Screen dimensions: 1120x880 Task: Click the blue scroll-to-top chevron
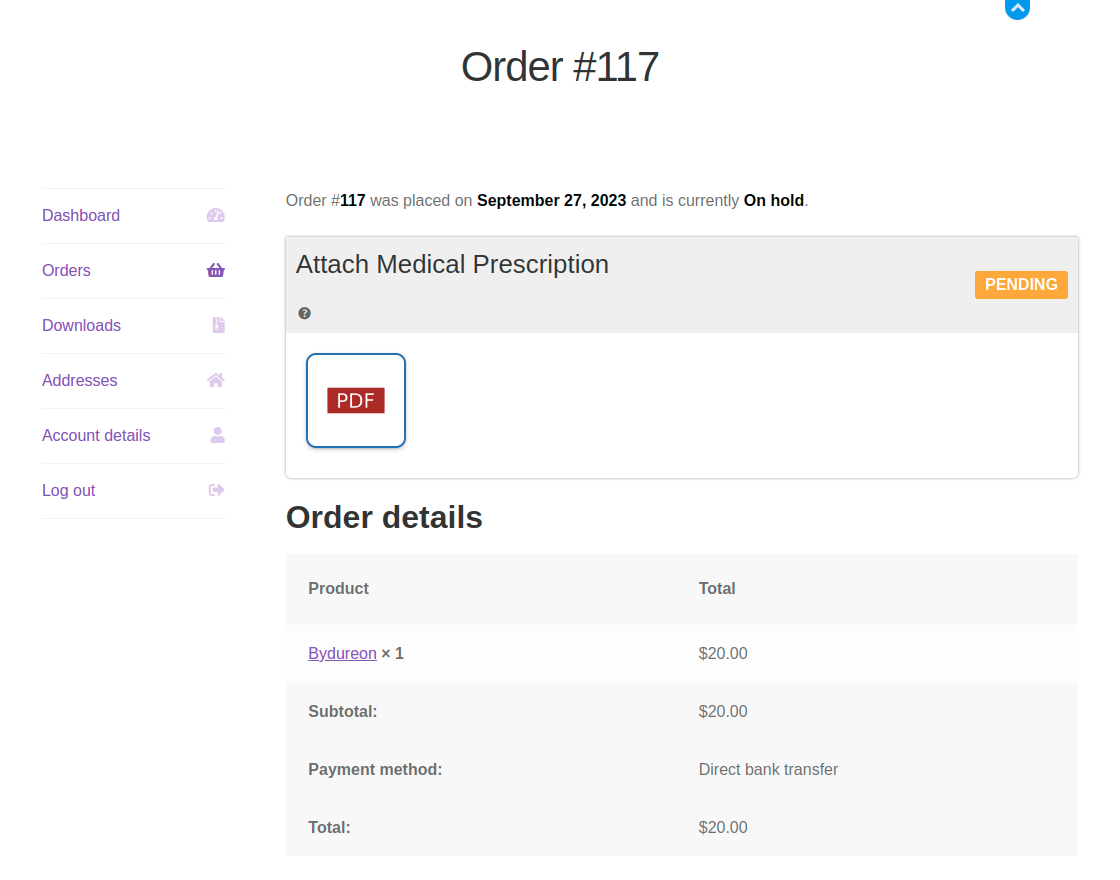pyautogui.click(x=1017, y=10)
